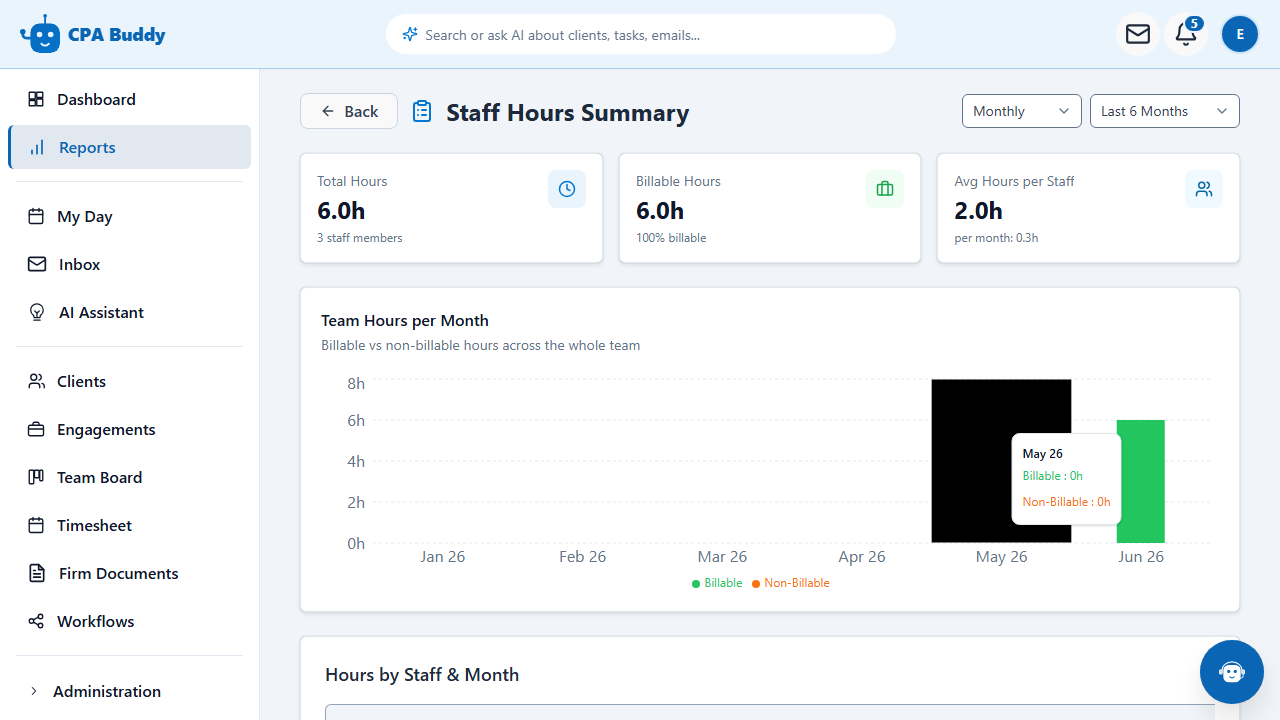Click the Hours by Staff & Month heading
The height and width of the screenshot is (720, 1280).
(422, 675)
